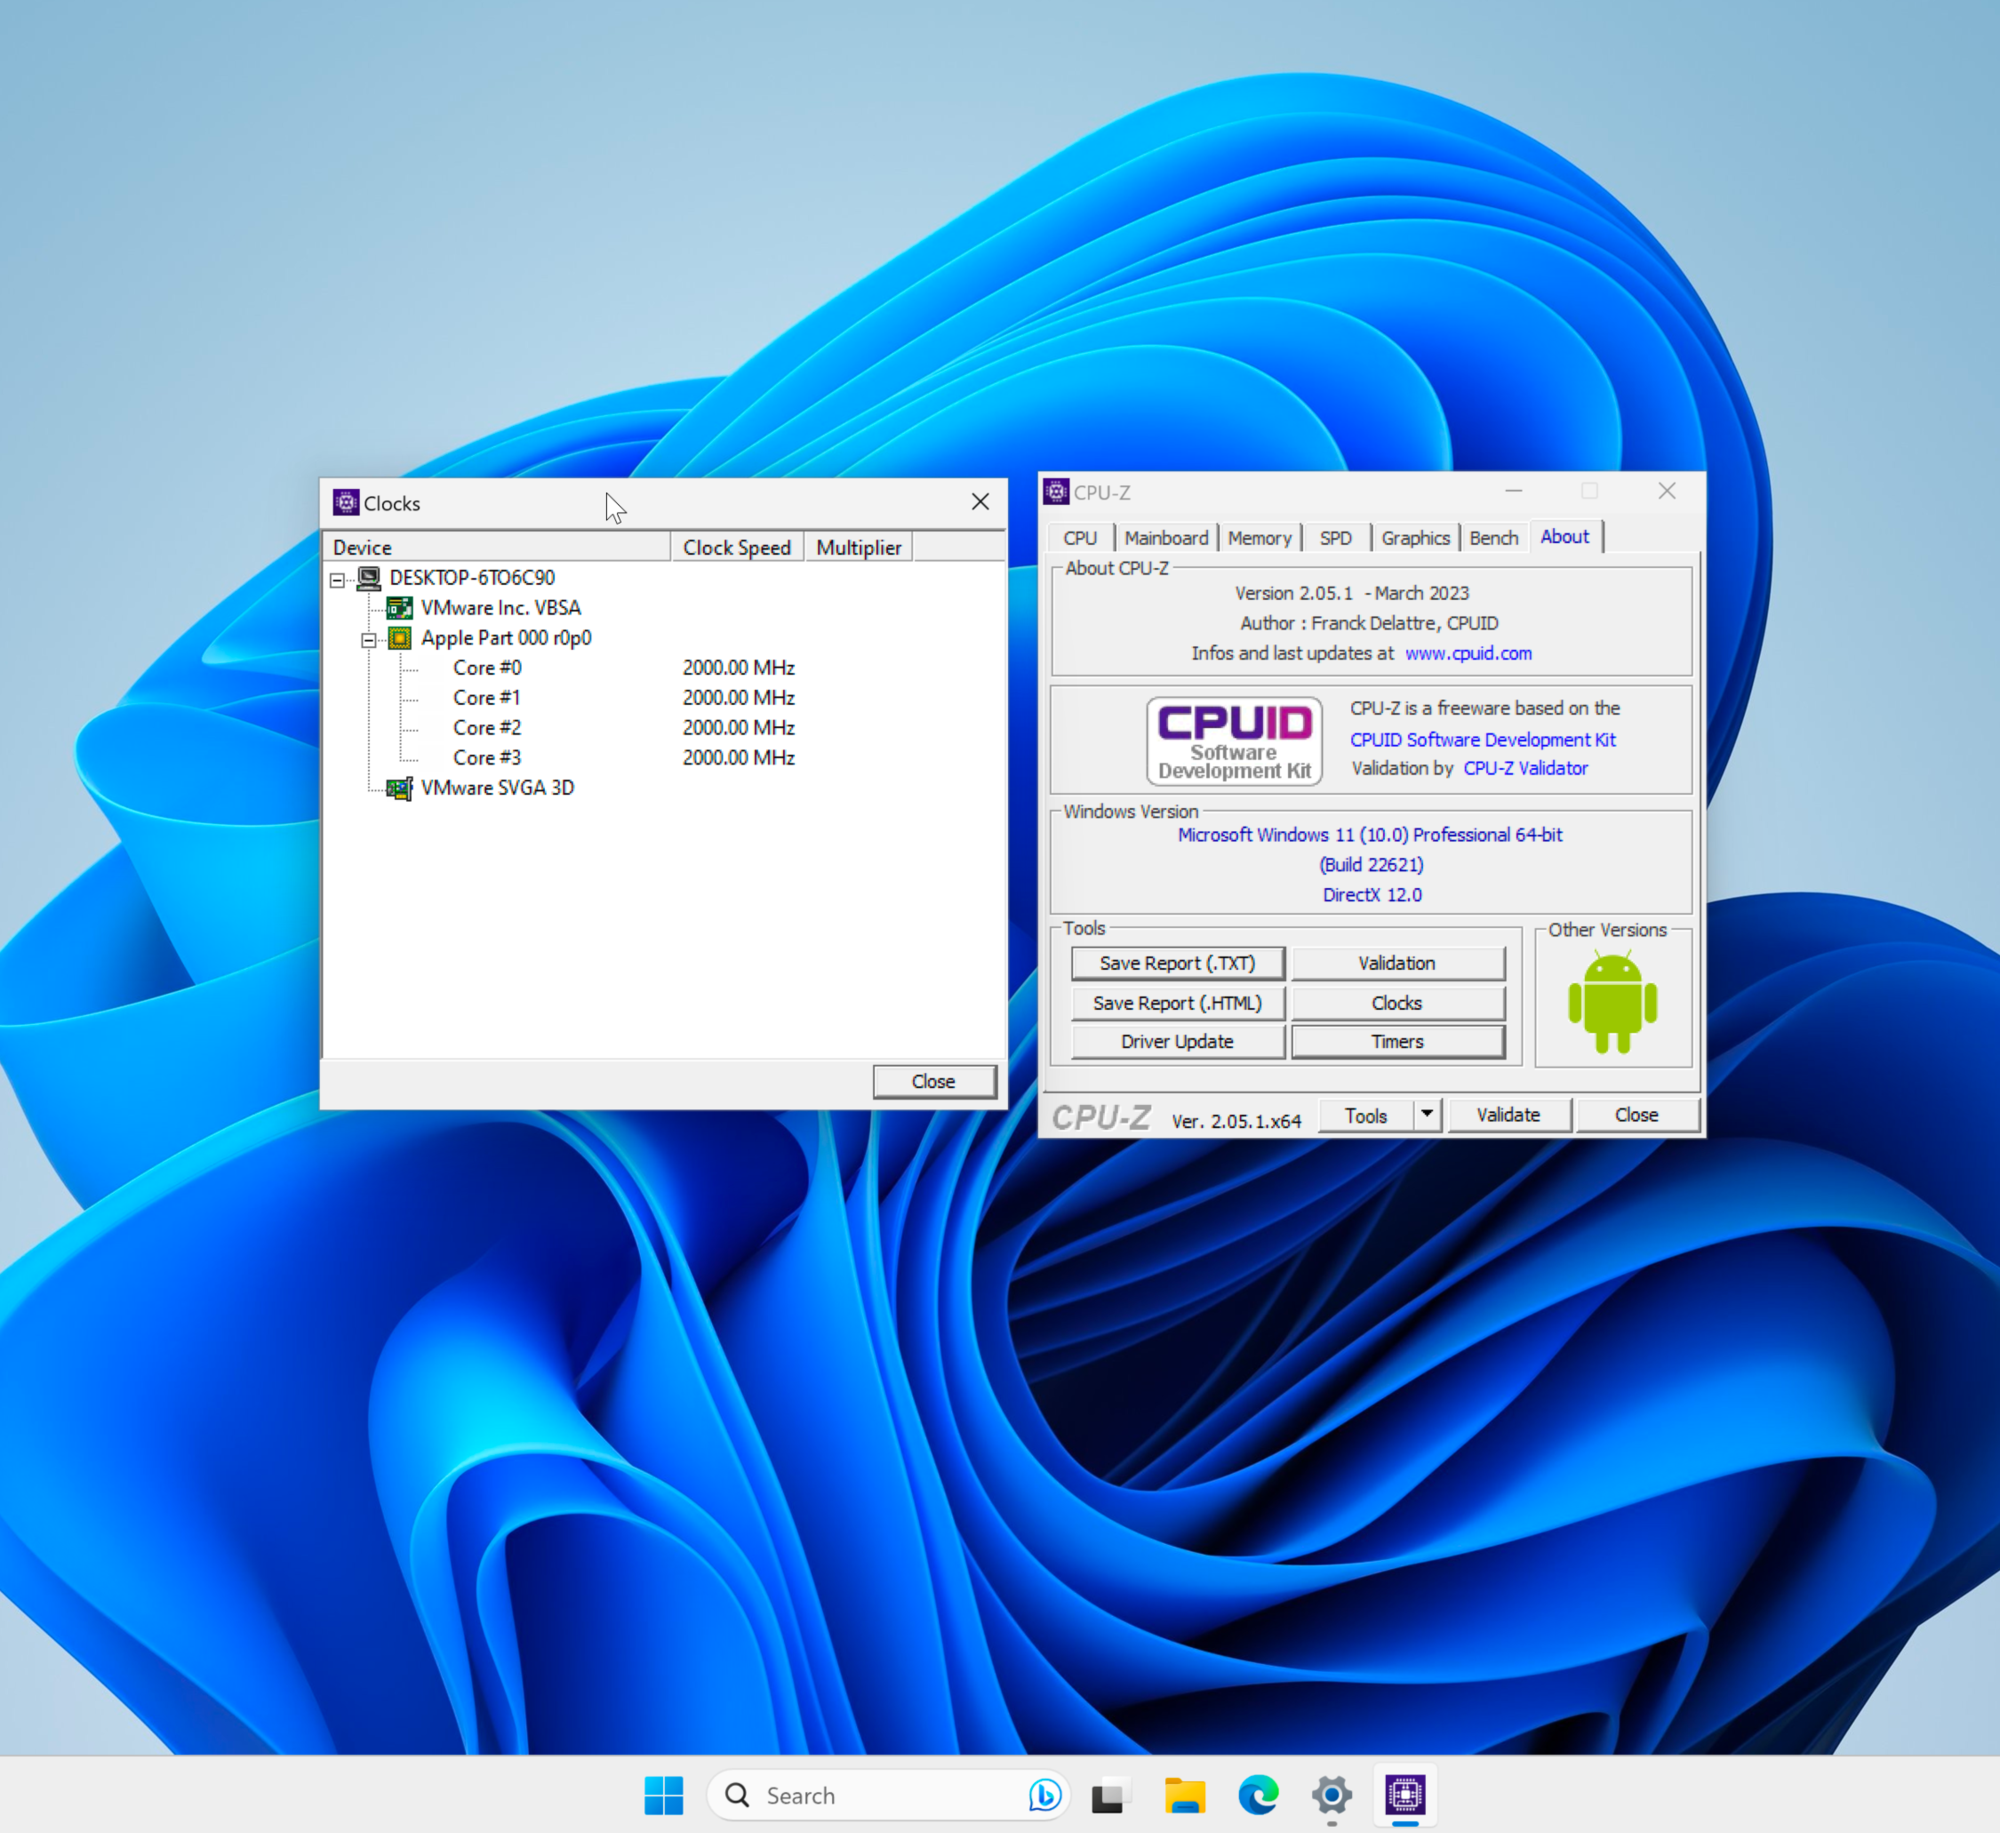Click the CPUID Software Development Kit logo
Viewport: 2000px width, 1833px height.
pyautogui.click(x=1234, y=741)
